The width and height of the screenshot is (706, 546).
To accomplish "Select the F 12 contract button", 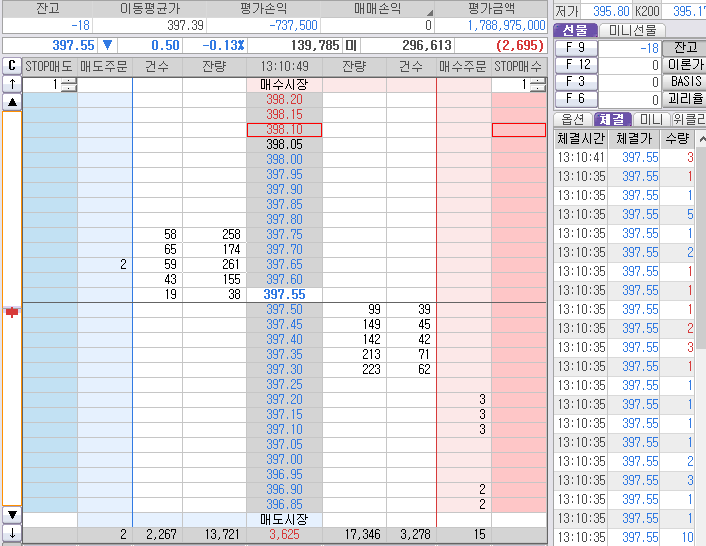I will coord(576,65).
